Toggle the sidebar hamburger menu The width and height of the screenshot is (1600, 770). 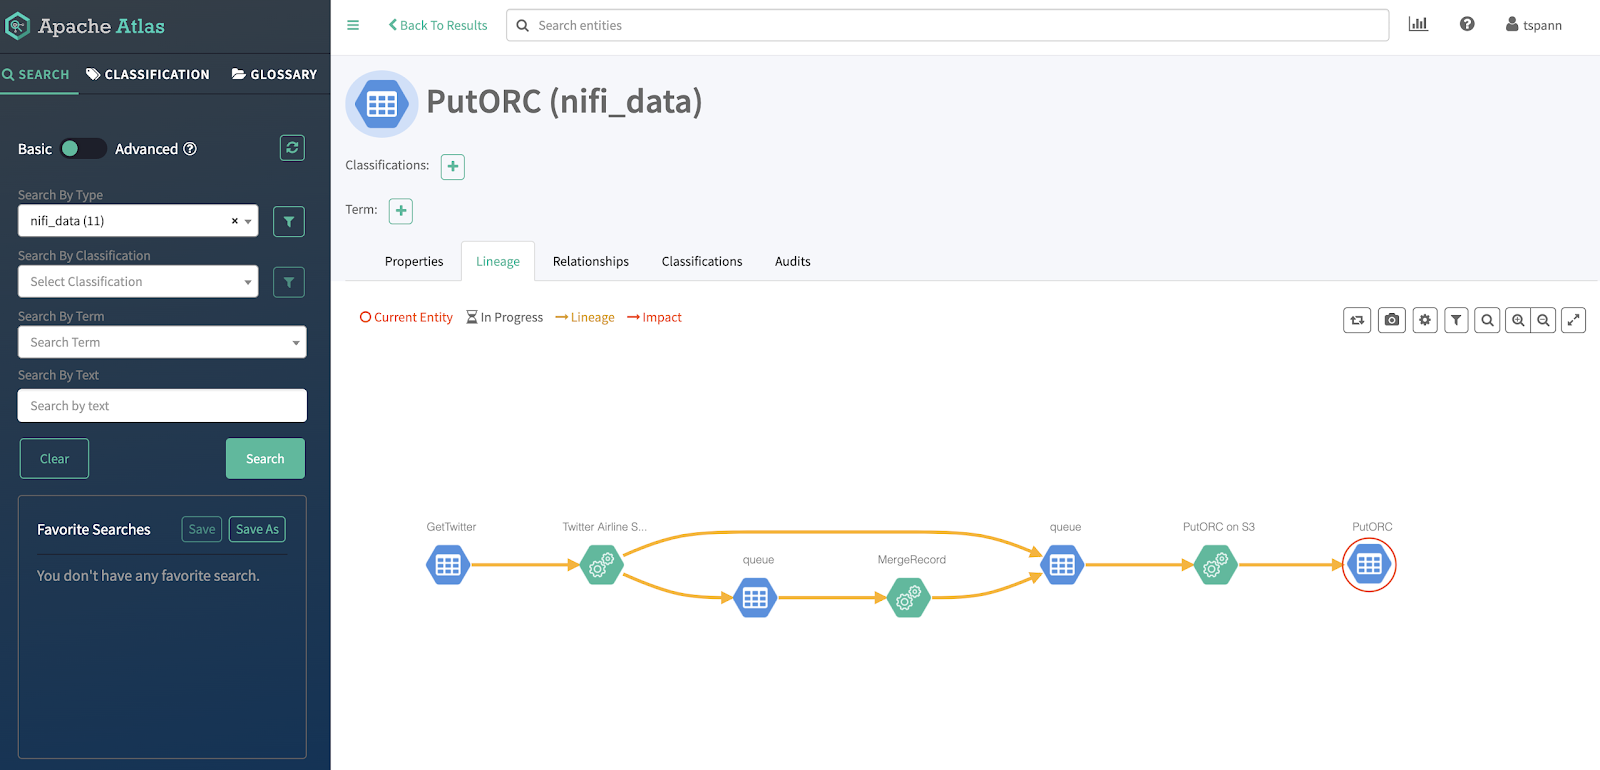(x=353, y=25)
